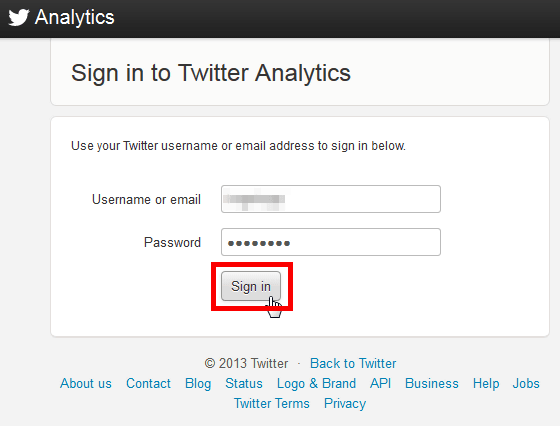Focus the Username or email field

point(331,199)
